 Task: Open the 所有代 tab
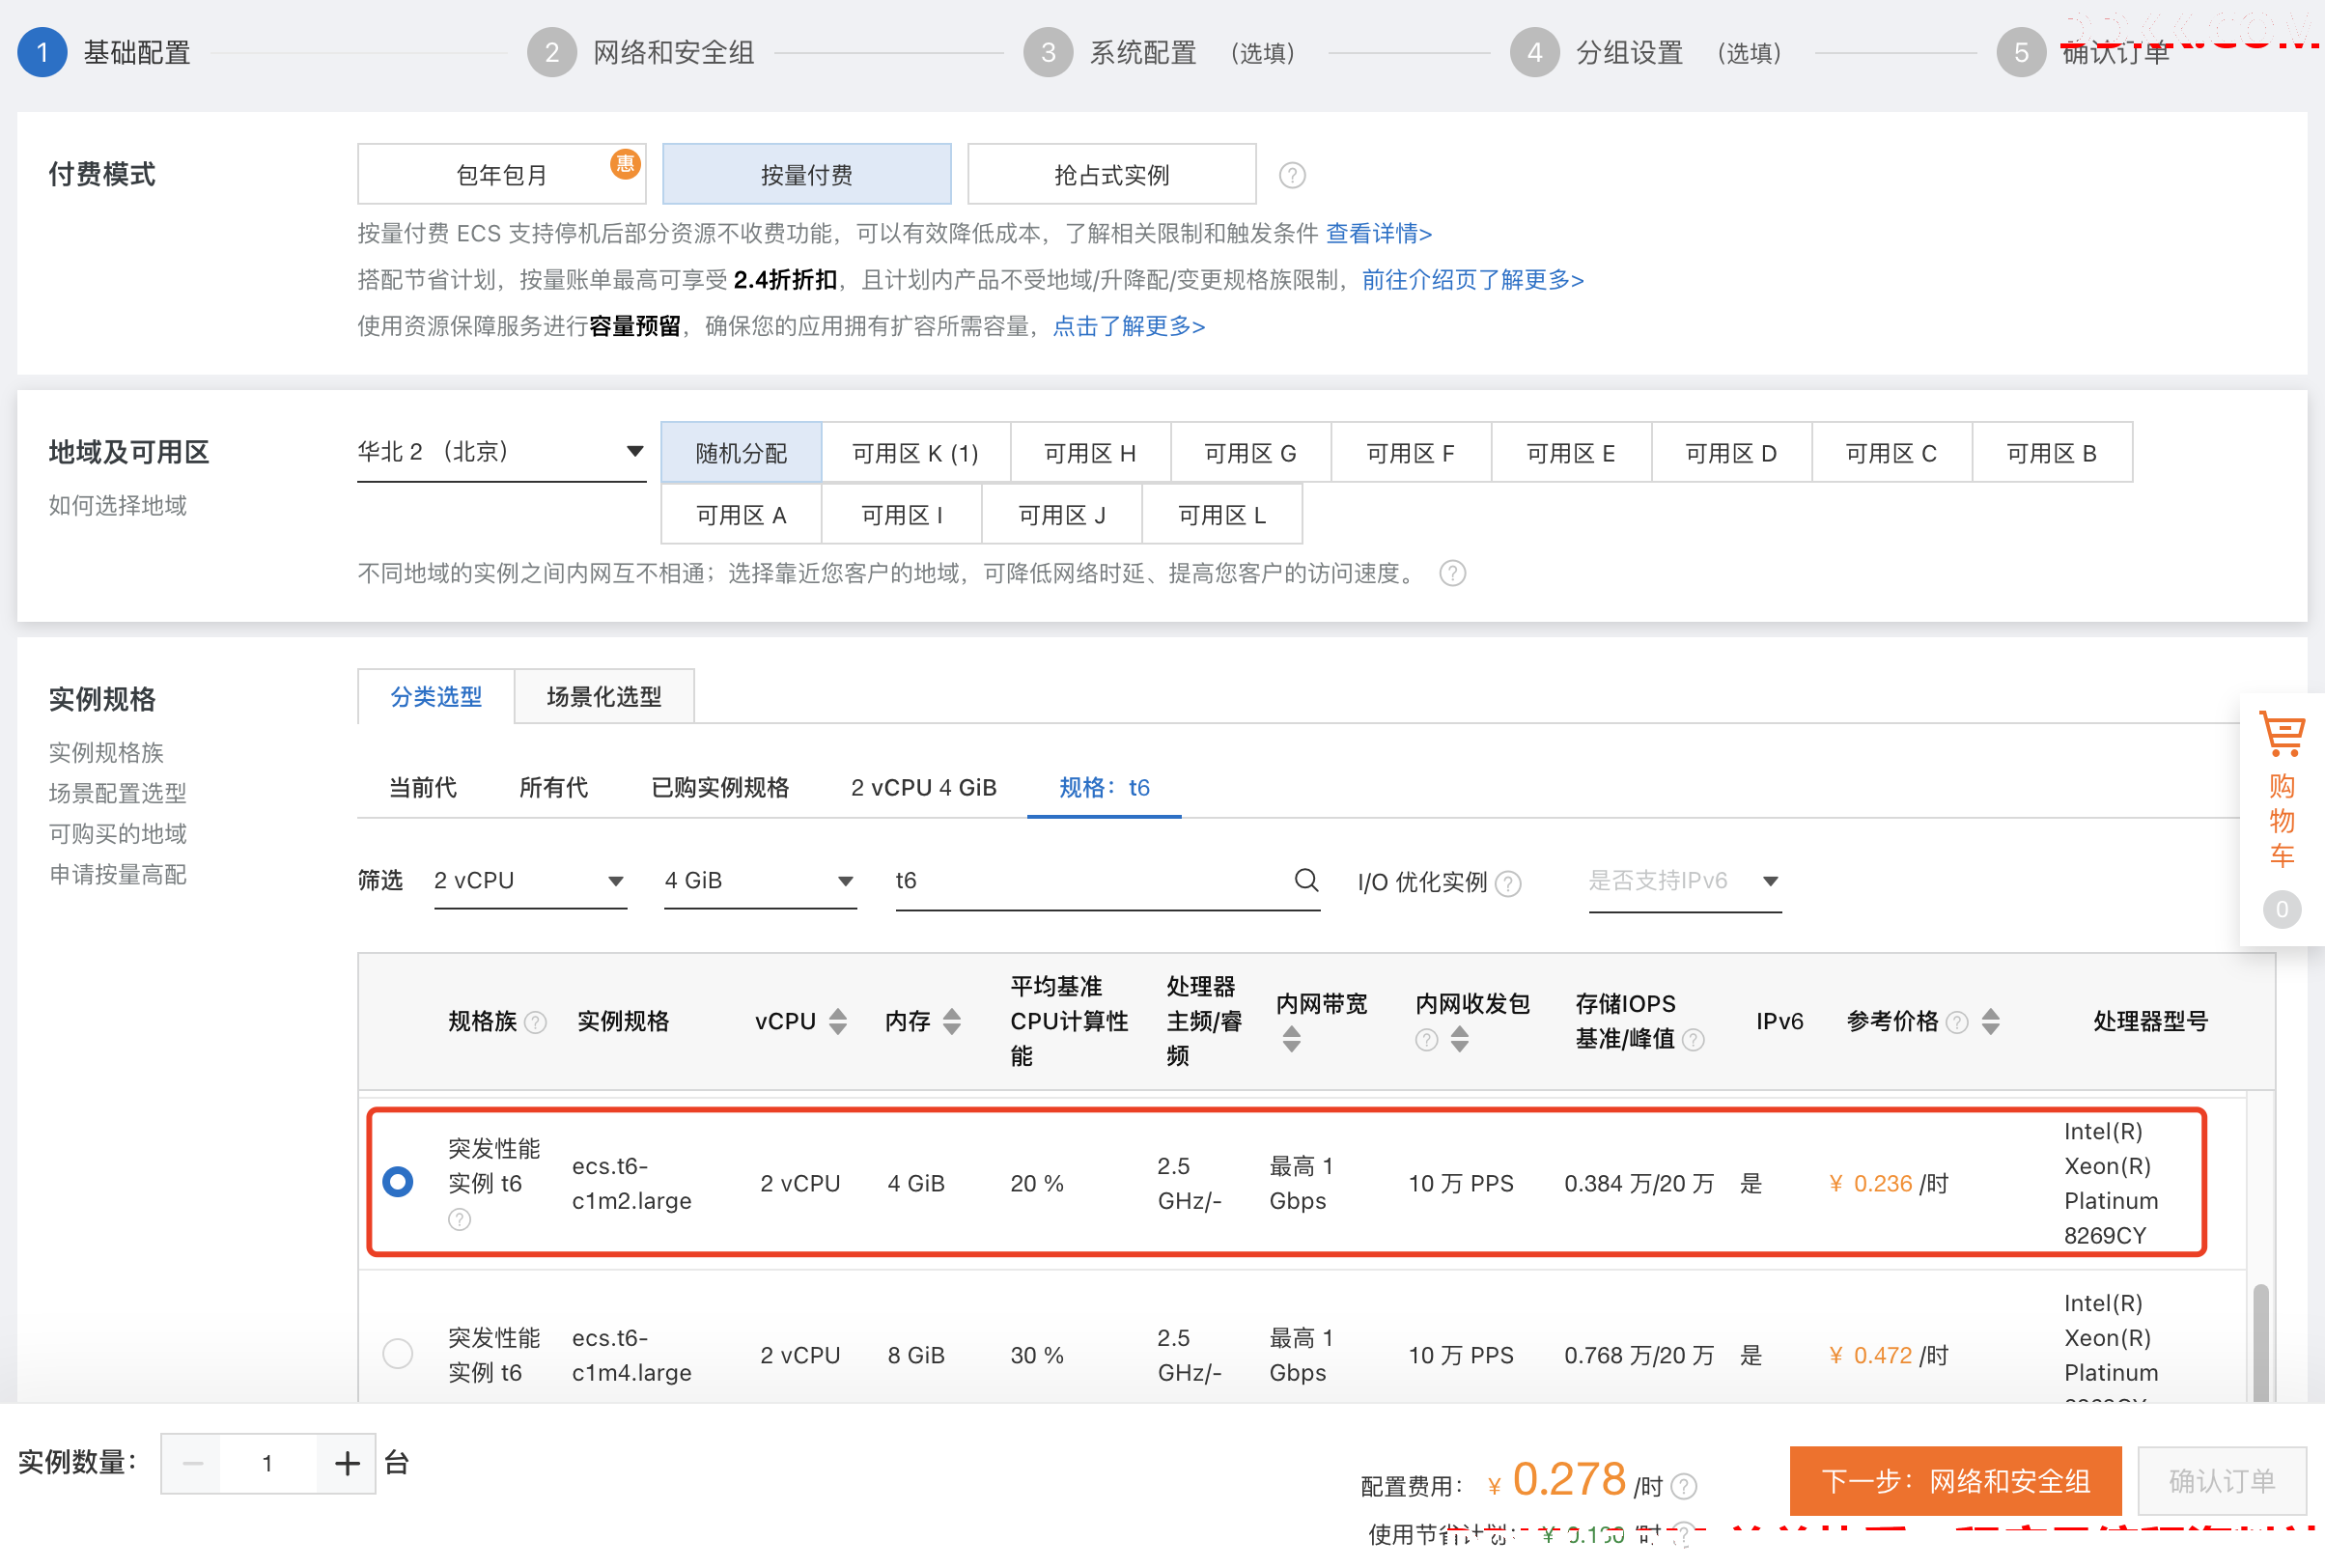(x=553, y=787)
